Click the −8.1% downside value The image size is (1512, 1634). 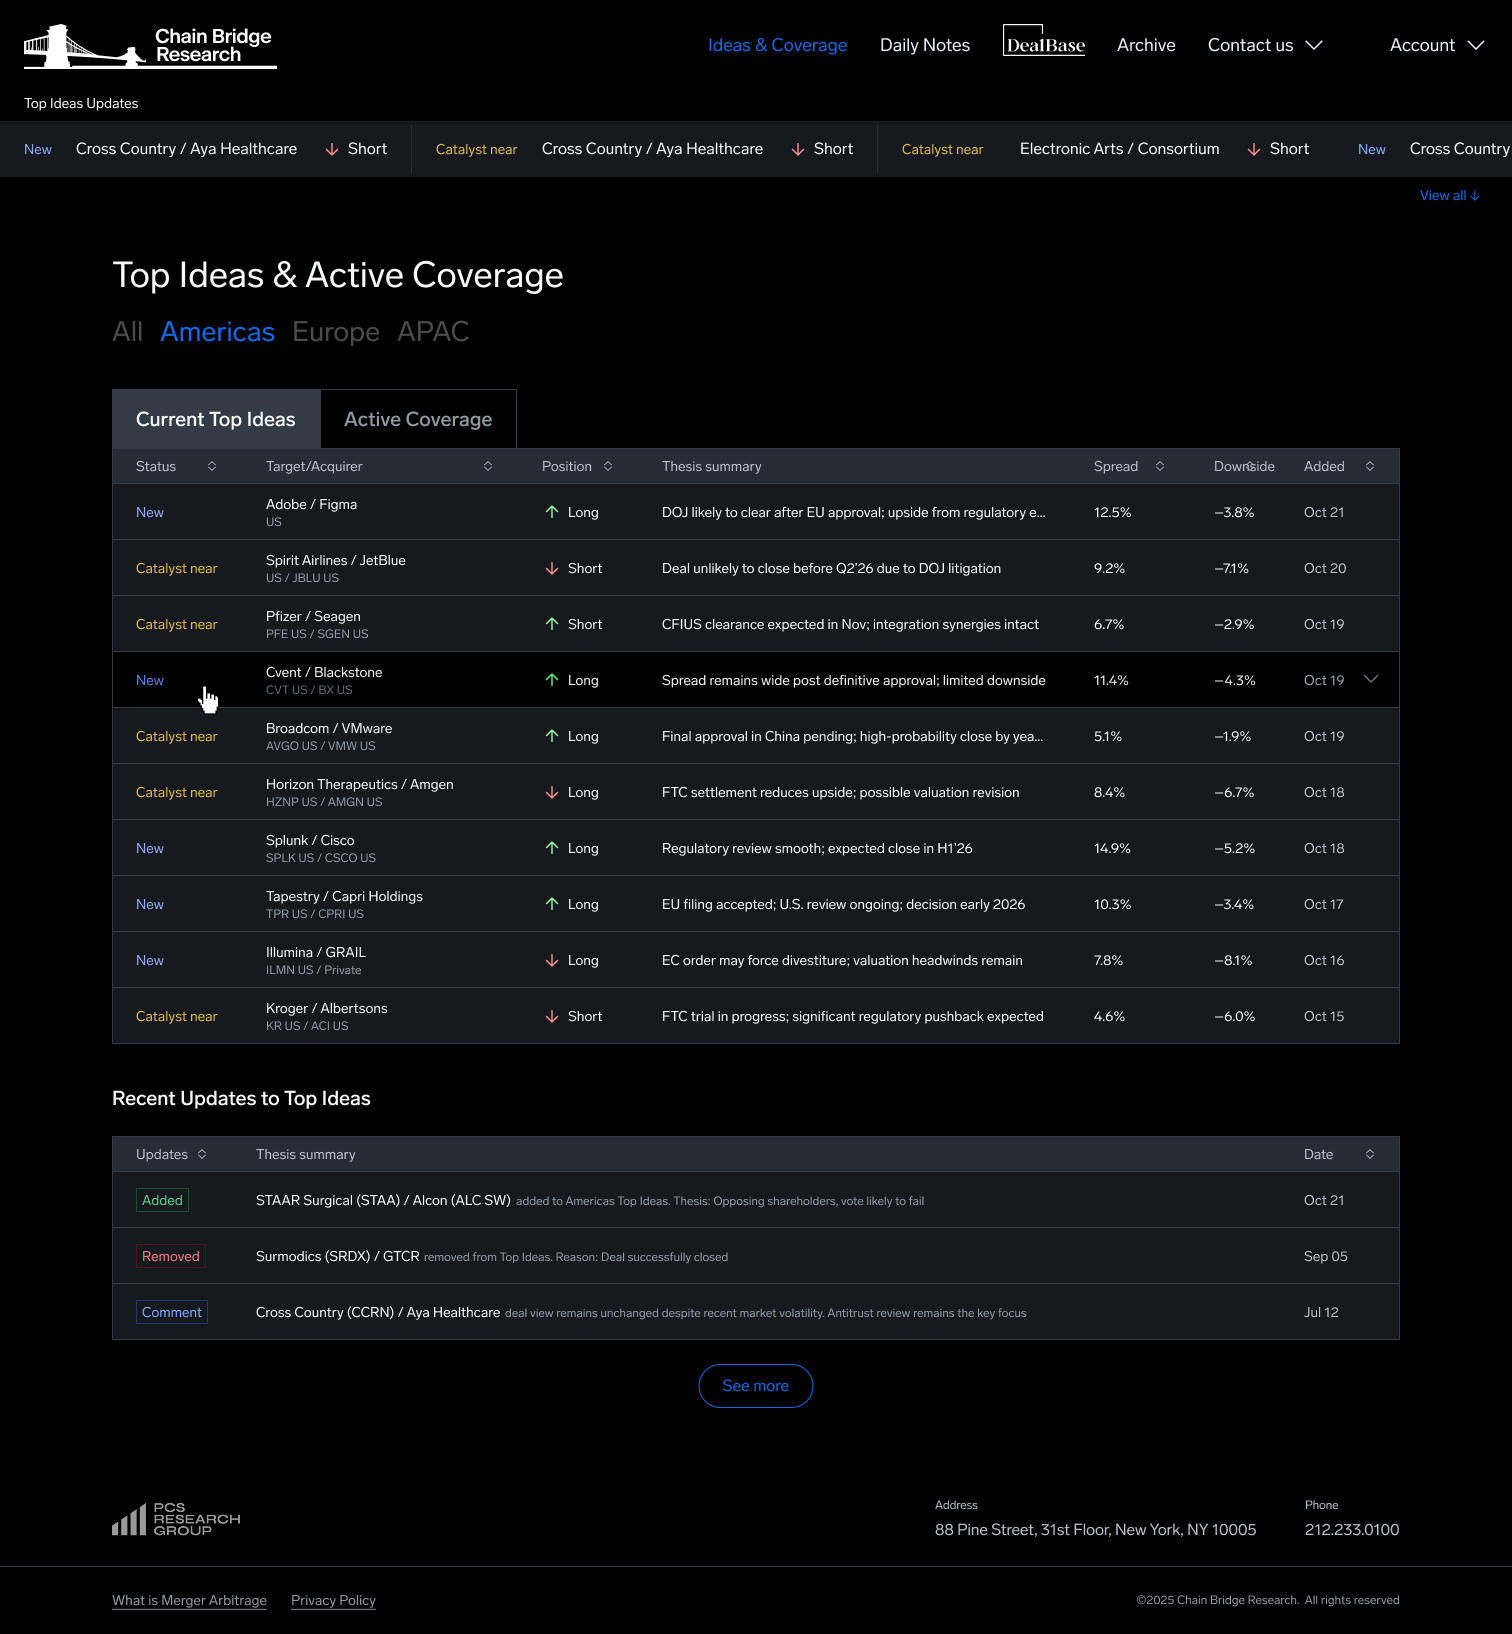[x=1233, y=960]
